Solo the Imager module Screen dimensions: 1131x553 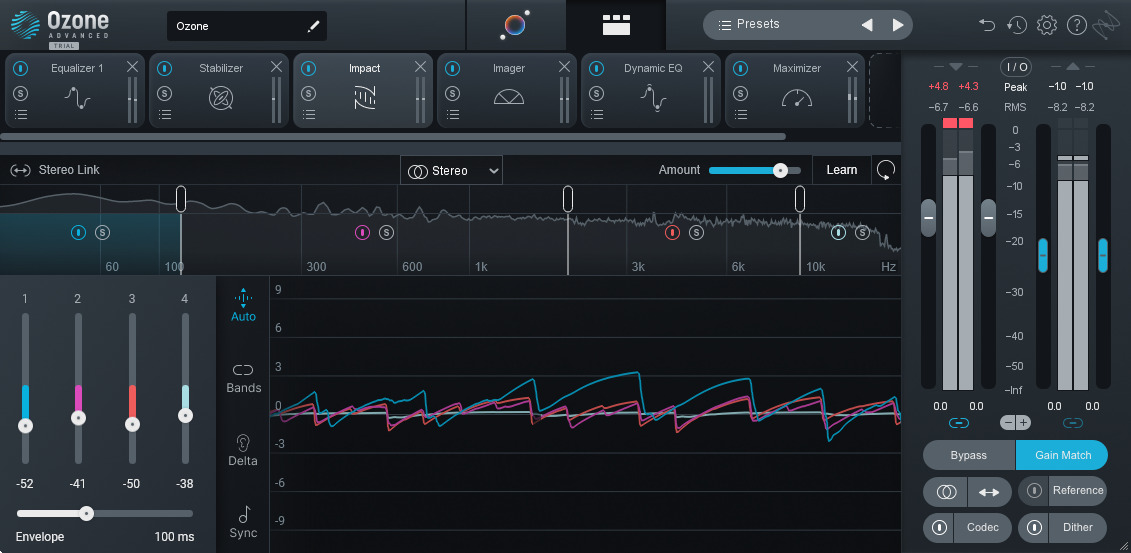point(452,93)
